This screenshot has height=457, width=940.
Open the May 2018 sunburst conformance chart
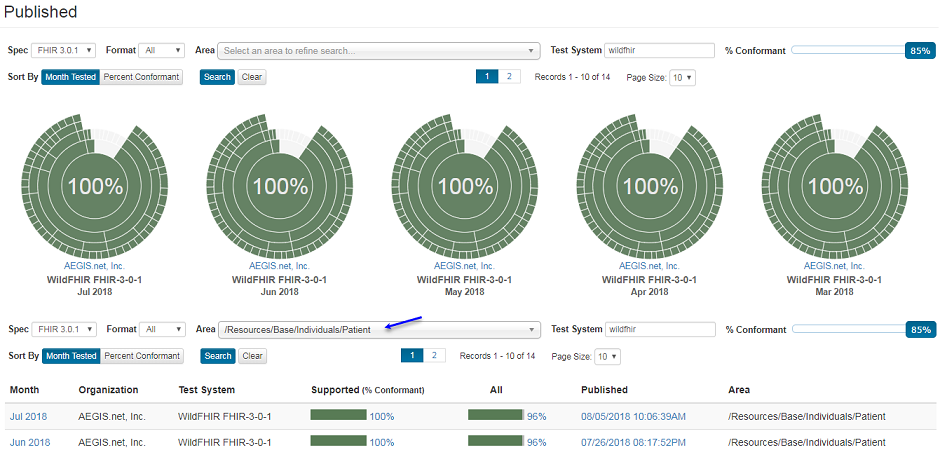tap(465, 186)
